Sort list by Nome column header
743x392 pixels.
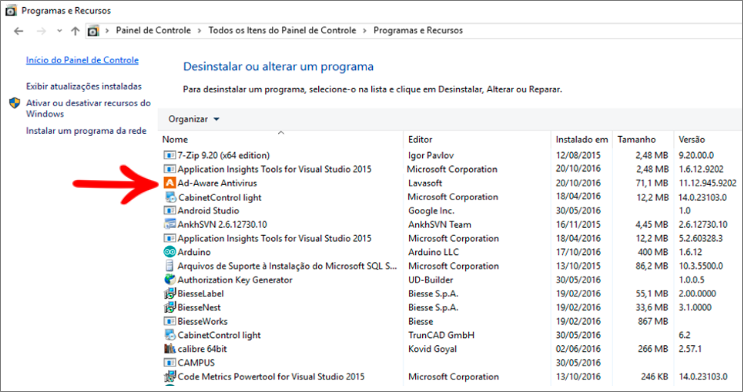pyautogui.click(x=175, y=139)
